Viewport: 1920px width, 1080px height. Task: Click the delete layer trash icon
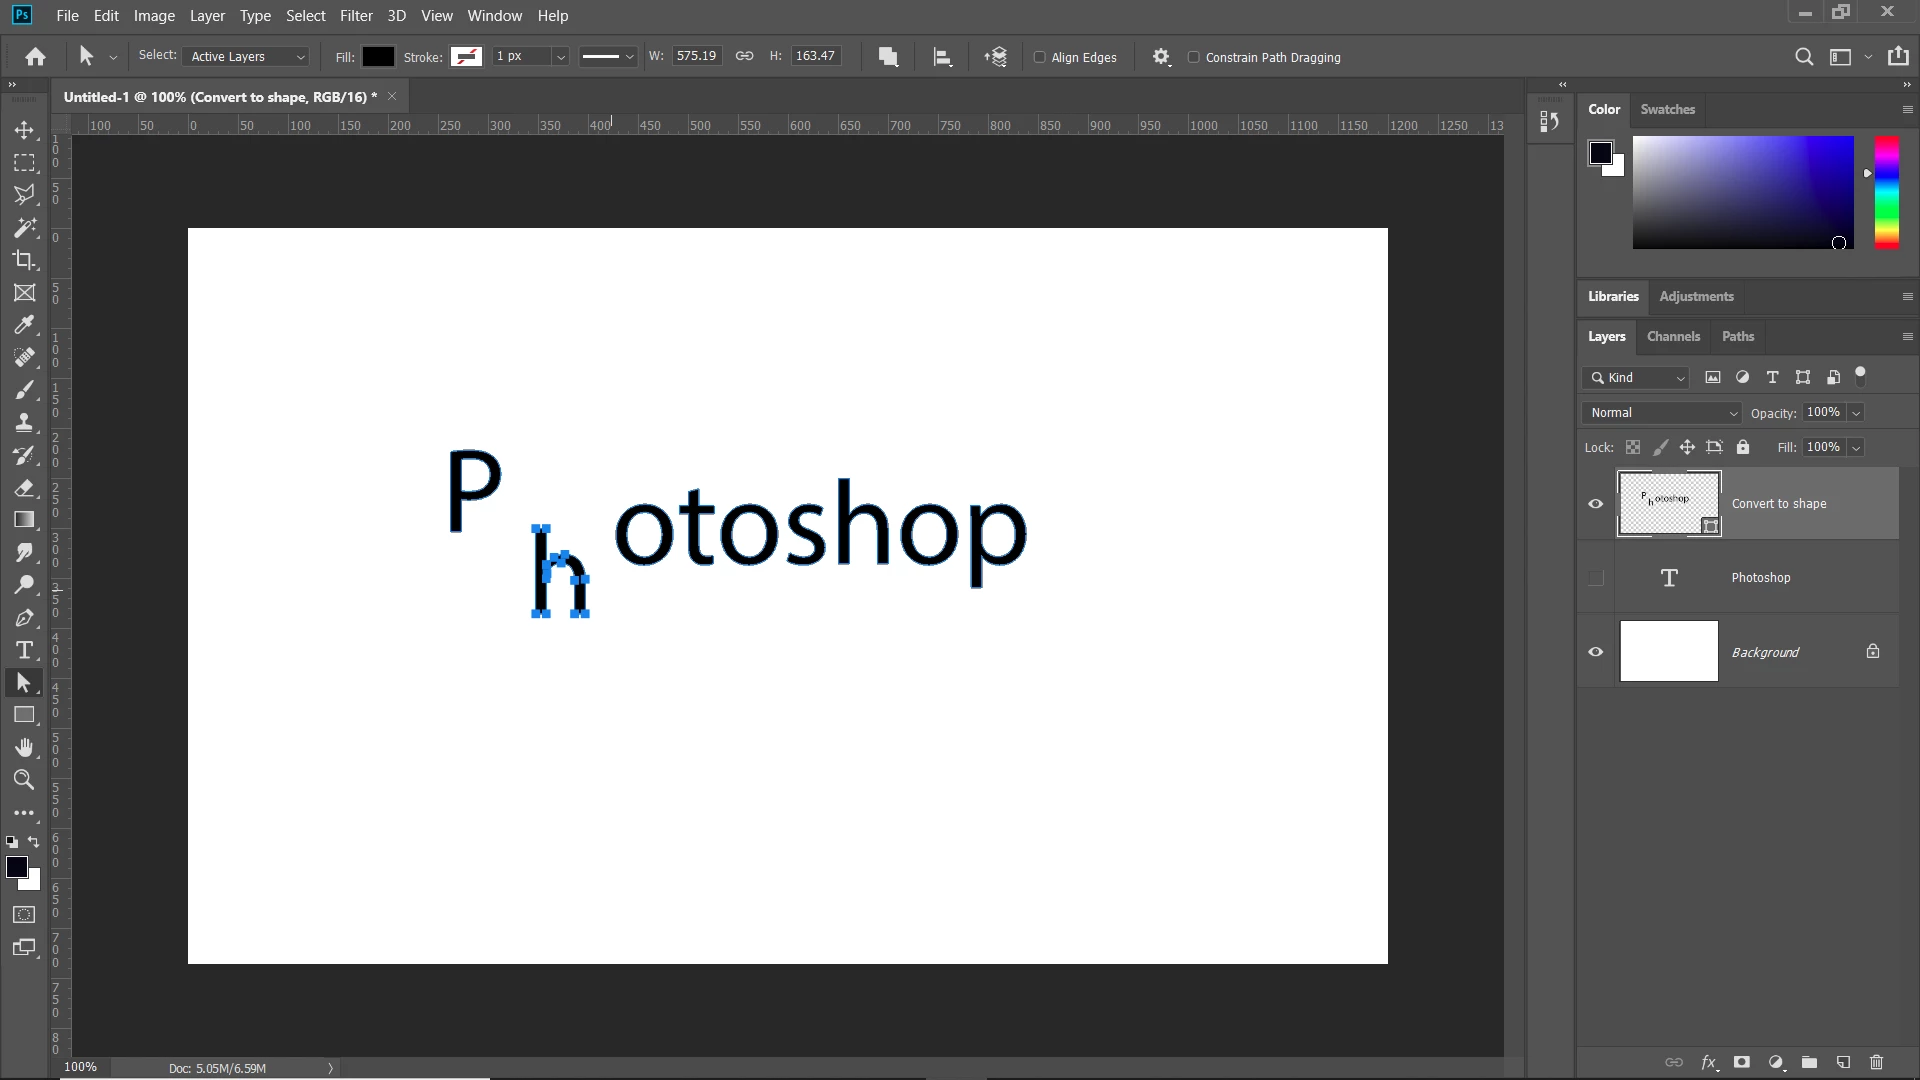1876,1062
